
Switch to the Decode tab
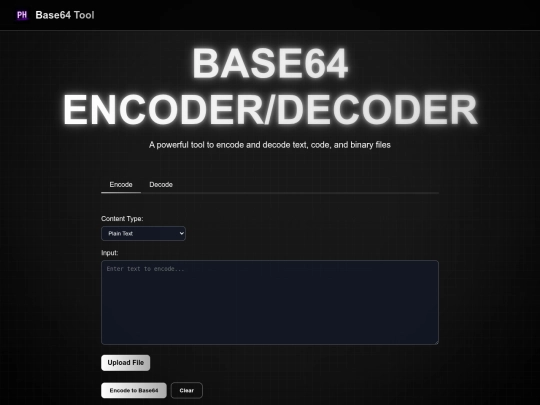(161, 185)
